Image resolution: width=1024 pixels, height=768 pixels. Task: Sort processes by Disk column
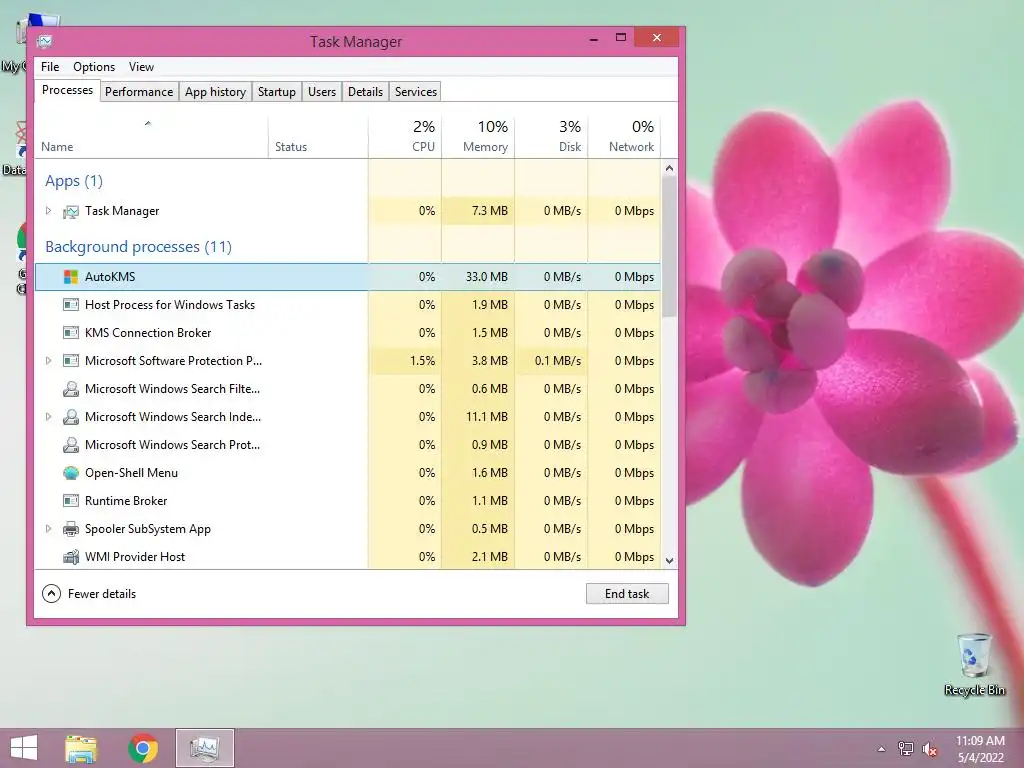(x=551, y=137)
